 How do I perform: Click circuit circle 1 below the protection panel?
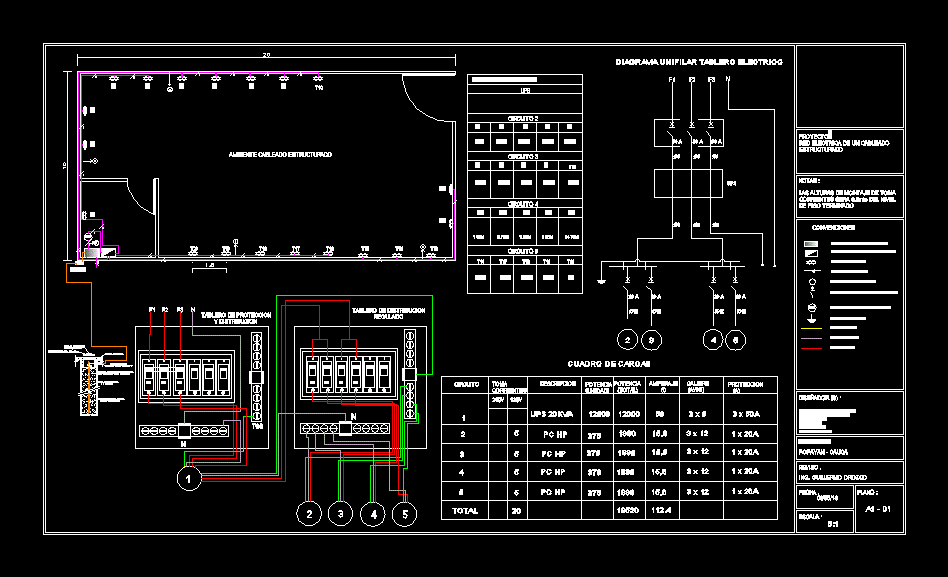point(186,480)
